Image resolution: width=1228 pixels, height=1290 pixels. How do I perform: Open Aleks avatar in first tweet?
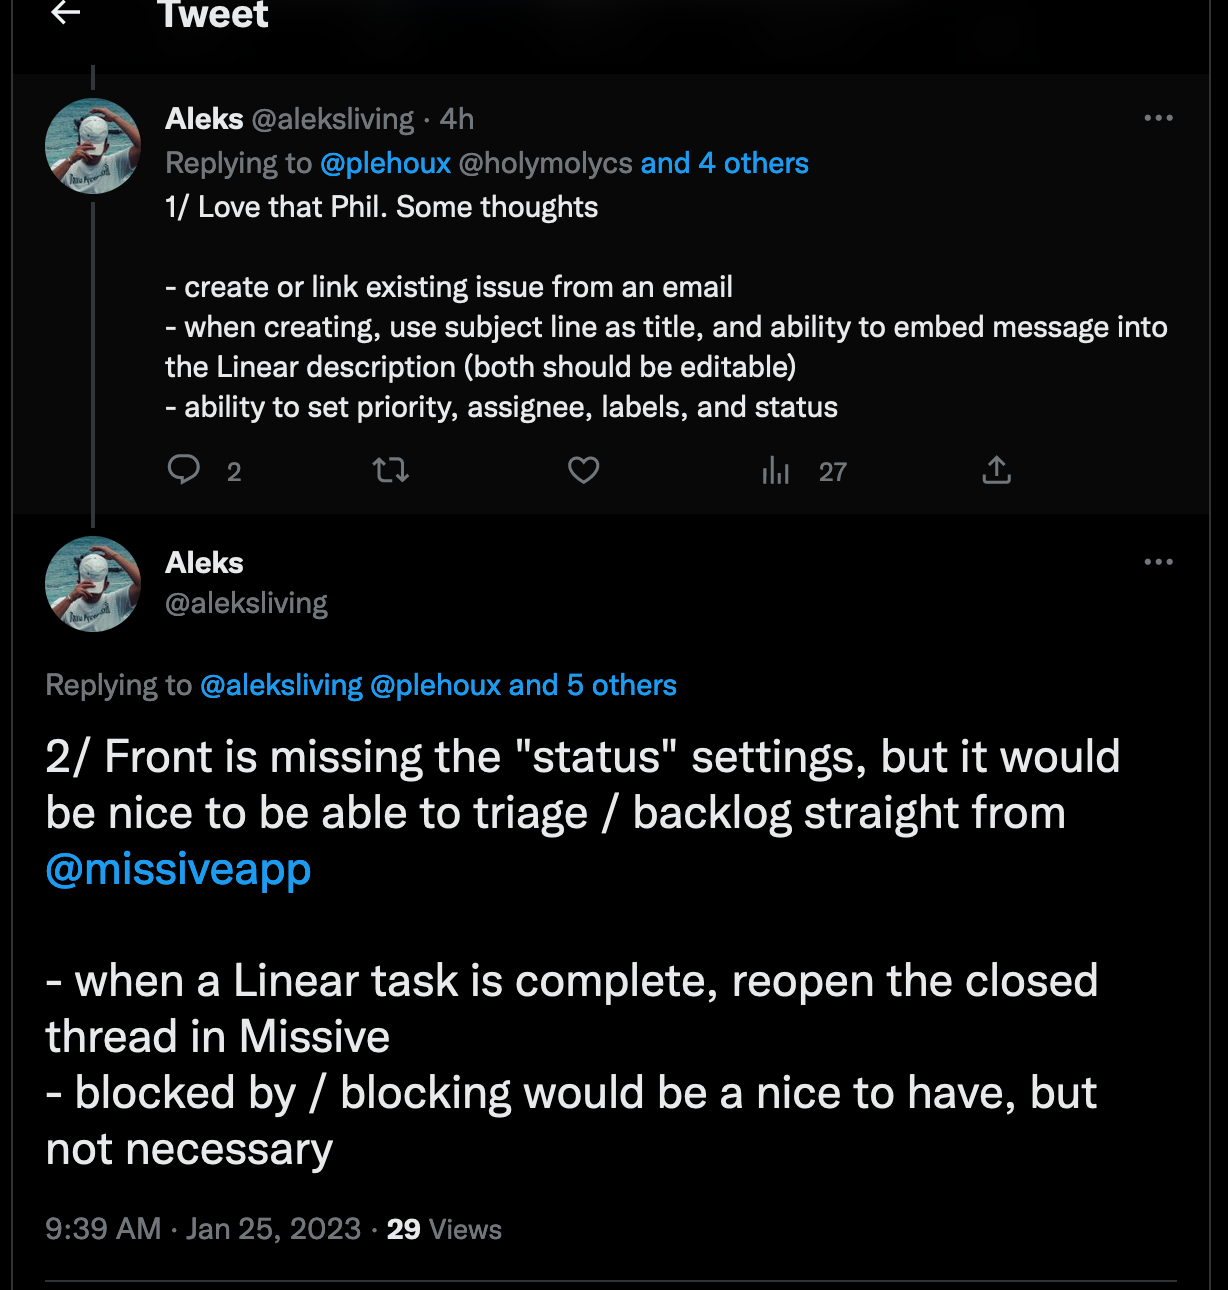pos(93,146)
